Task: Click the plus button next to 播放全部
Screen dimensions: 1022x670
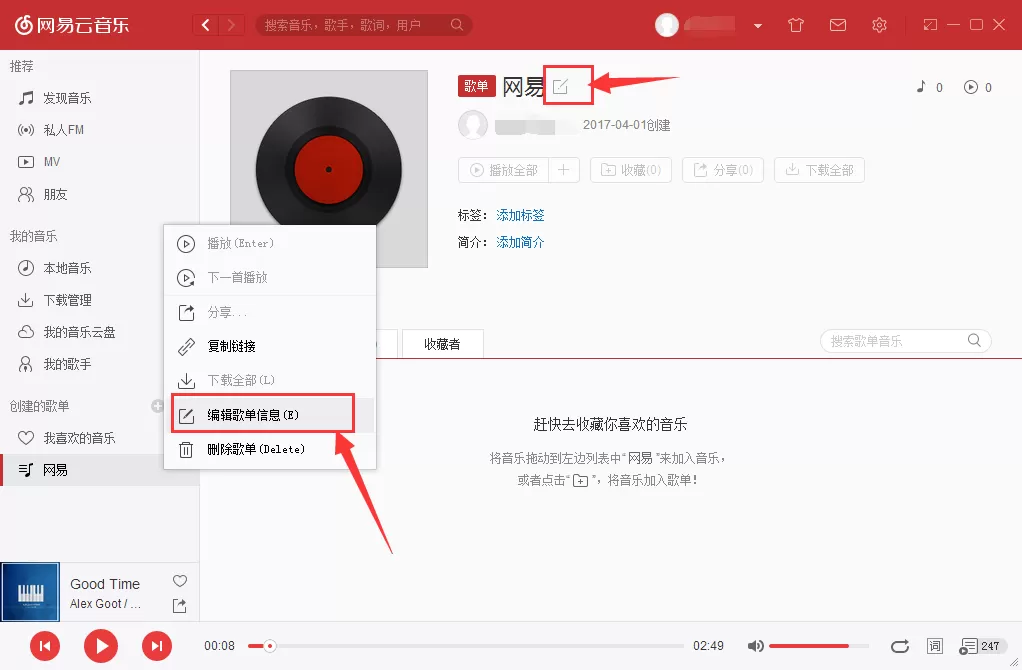Action: (564, 170)
